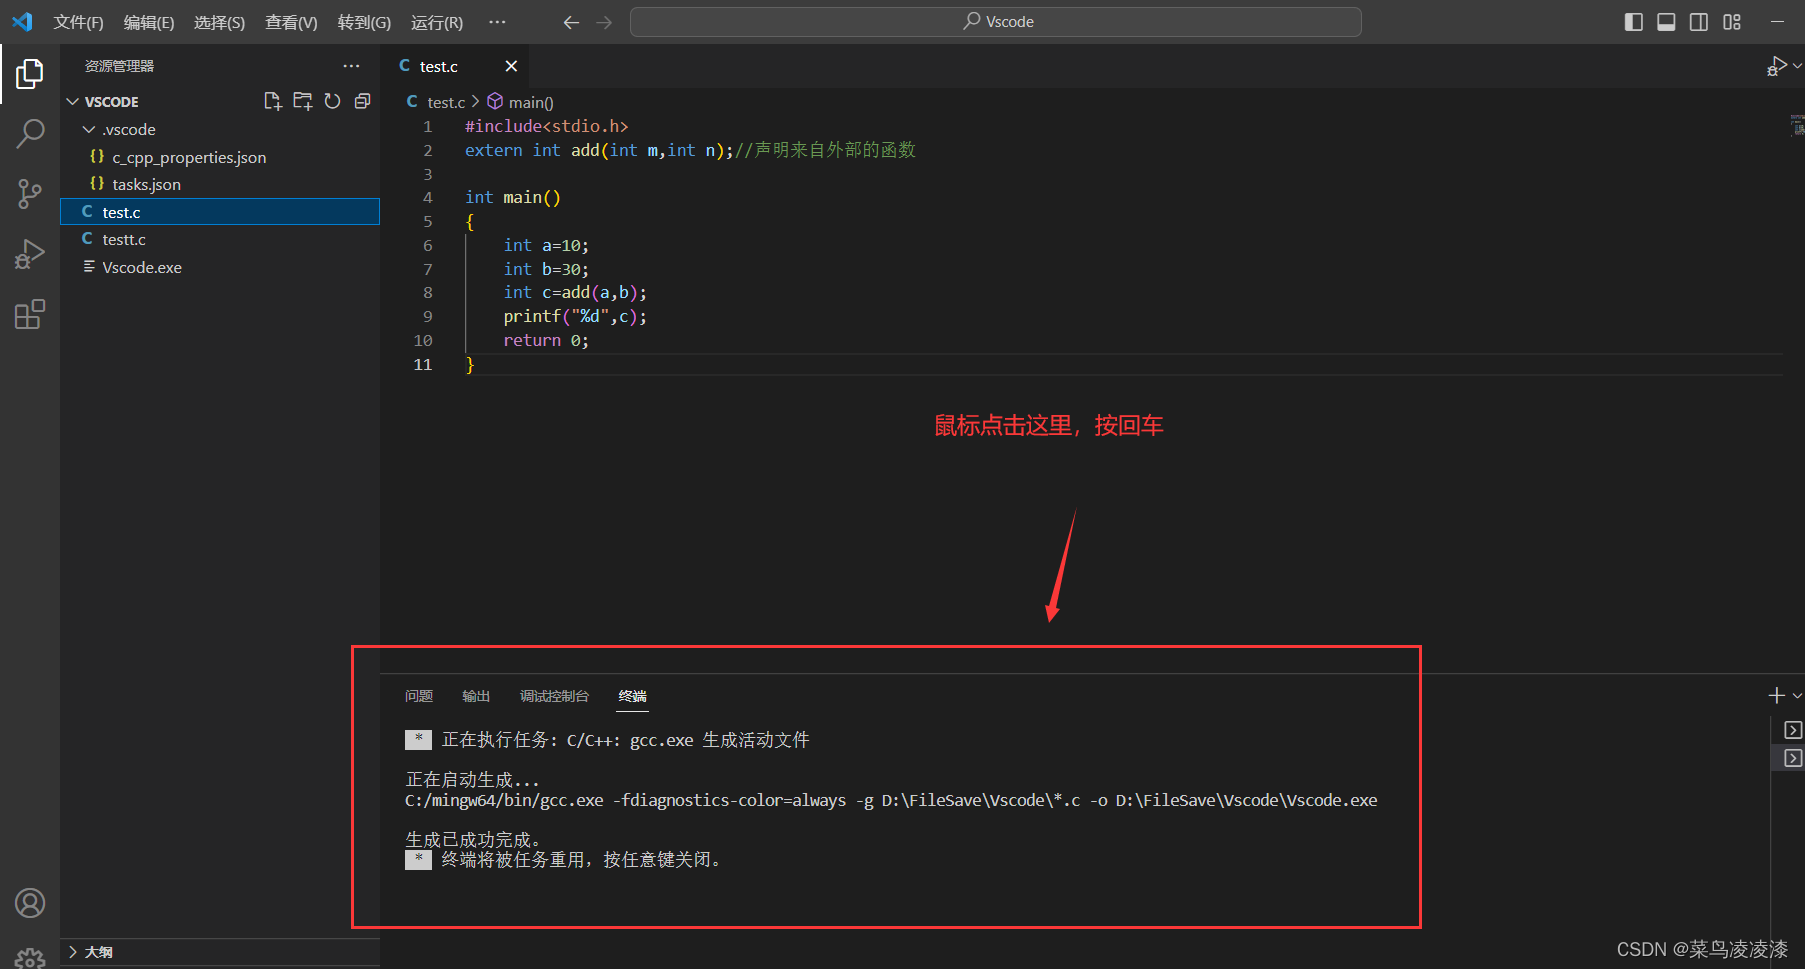Close the test.c editor tab
The width and height of the screenshot is (1805, 969).
(511, 66)
